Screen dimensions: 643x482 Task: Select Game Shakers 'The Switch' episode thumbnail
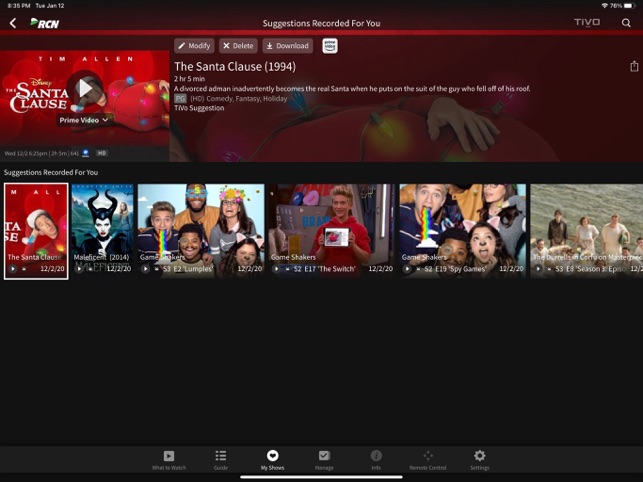coord(331,231)
